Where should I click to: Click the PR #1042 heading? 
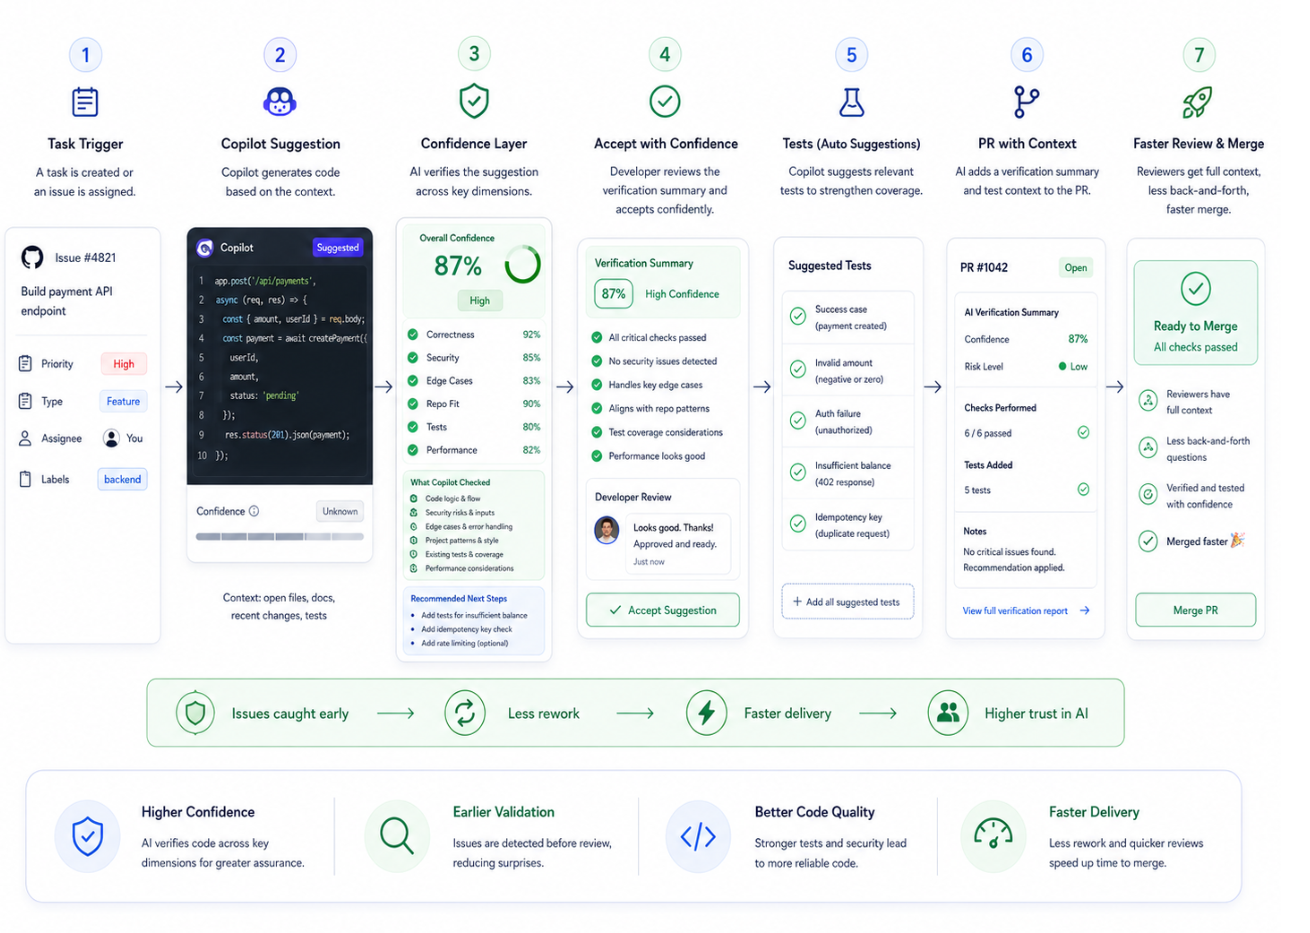984,267
